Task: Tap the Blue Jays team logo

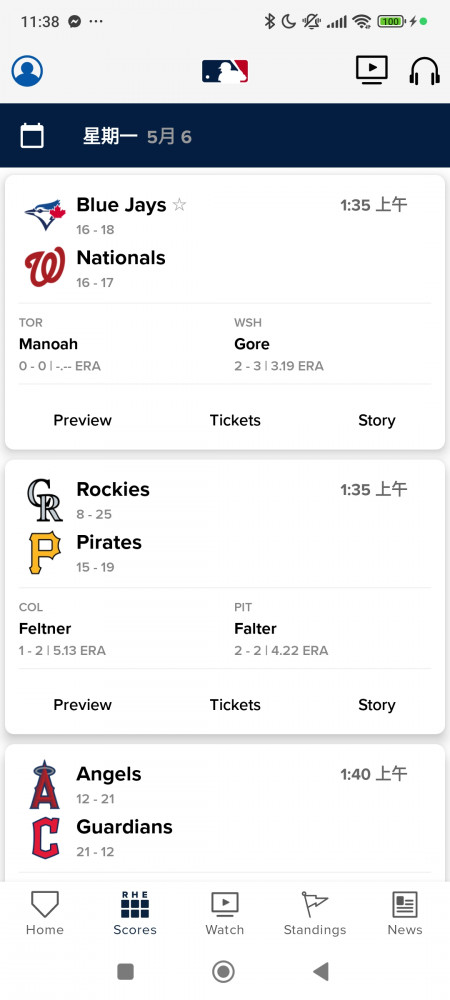Action: point(45,215)
